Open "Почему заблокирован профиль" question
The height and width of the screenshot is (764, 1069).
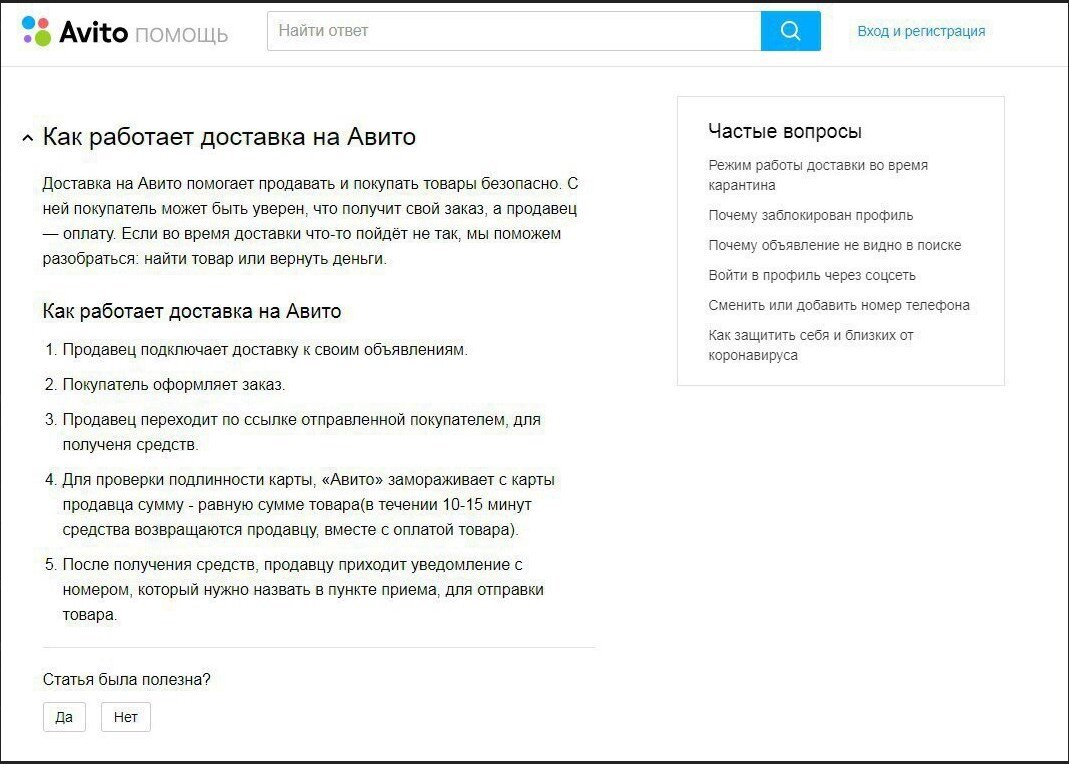click(x=811, y=215)
